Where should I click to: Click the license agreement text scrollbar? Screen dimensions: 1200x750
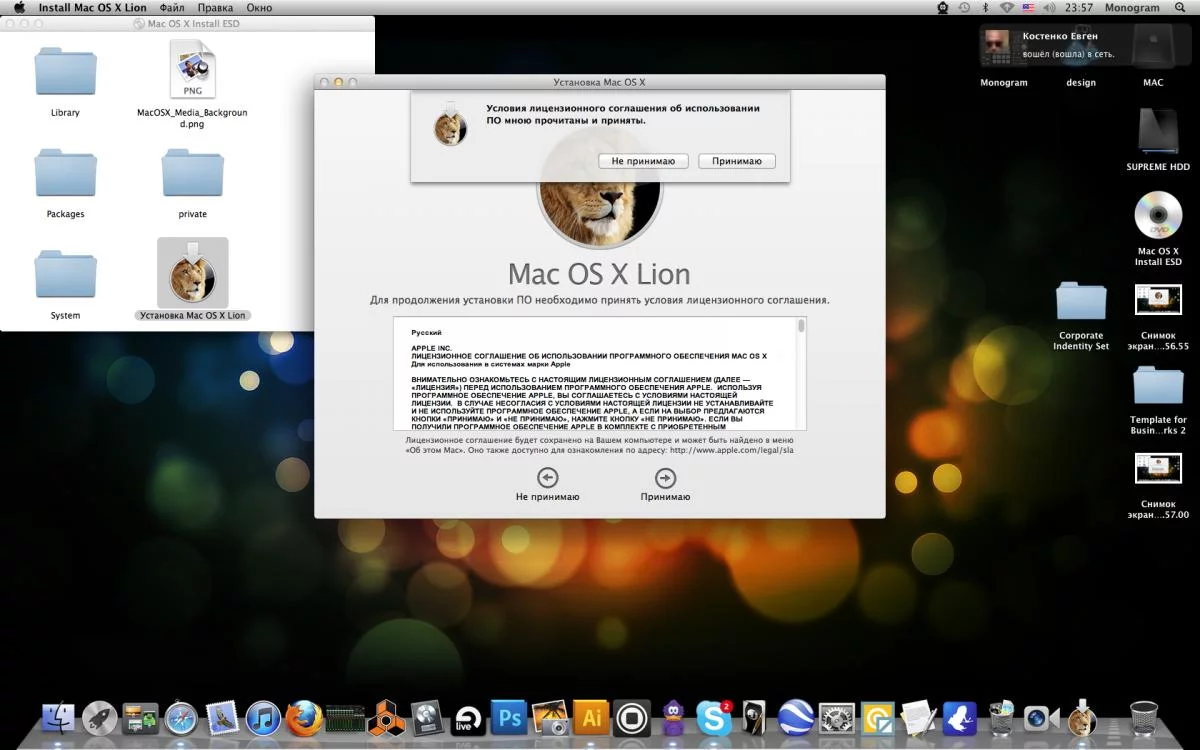[801, 372]
